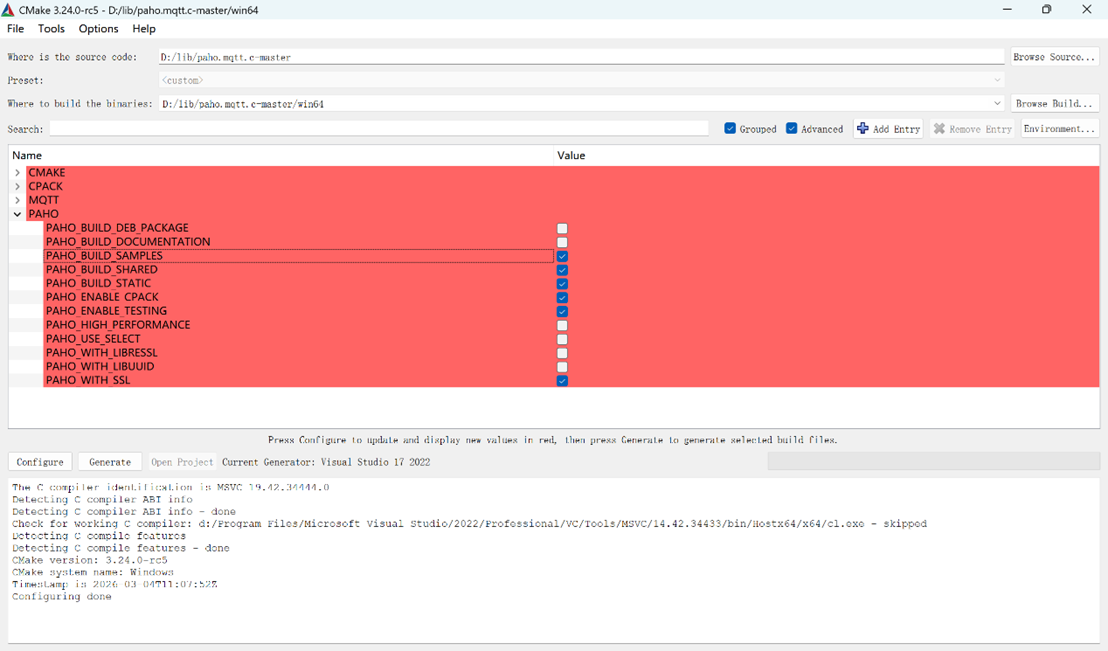Select the PAHO_BUILD_DEB_PACKAGE row name

click(x=117, y=228)
